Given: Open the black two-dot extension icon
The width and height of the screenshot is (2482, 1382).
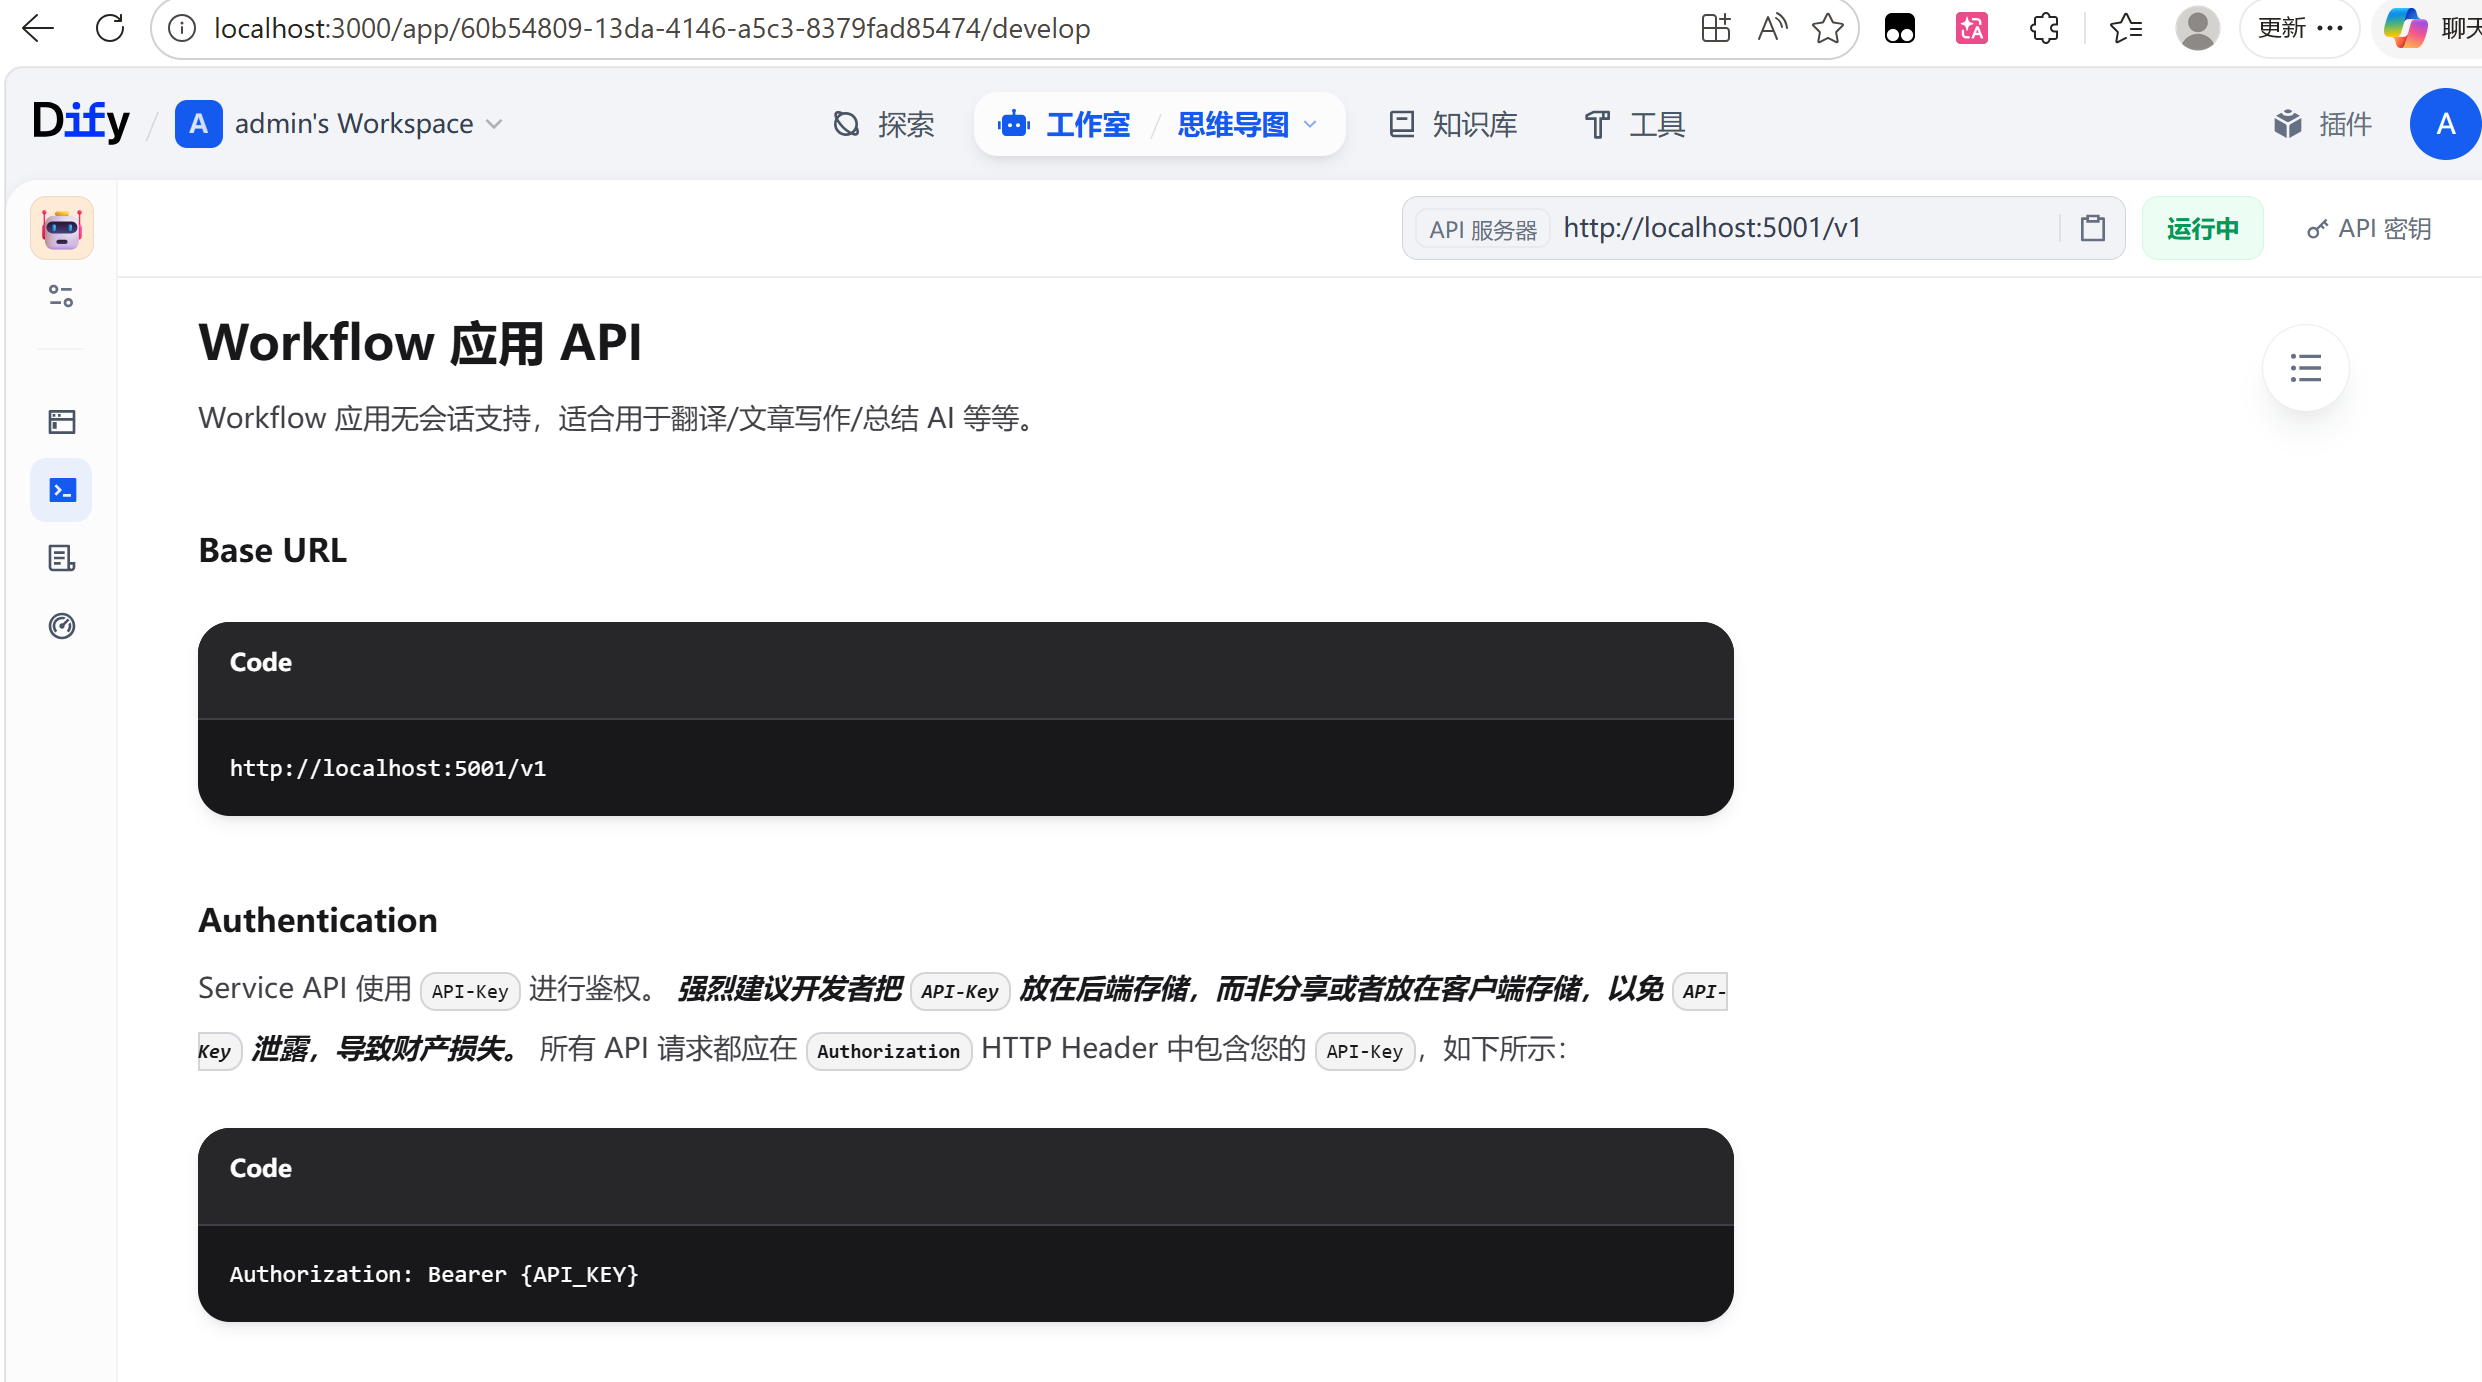Looking at the screenshot, I should (1899, 28).
